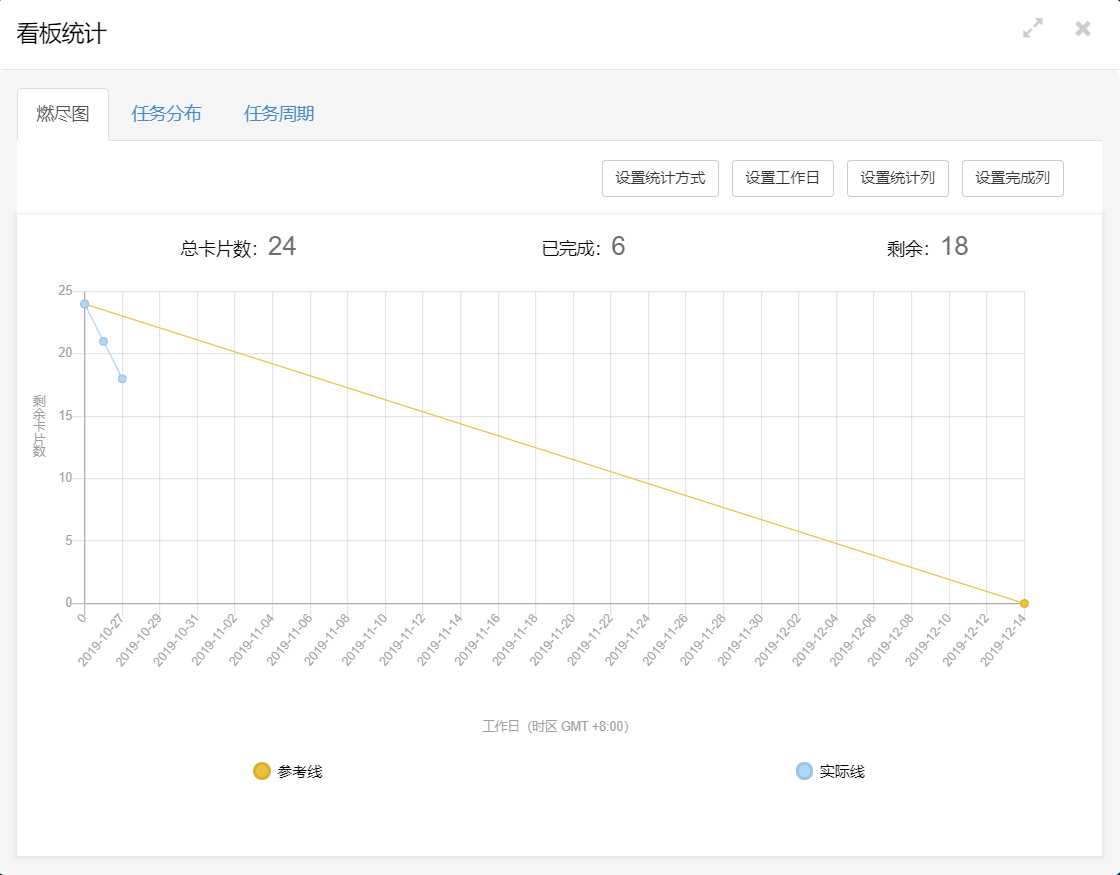1120x875 pixels.
Task: Click the reference line endpoint at 2019-12-14
Action: pos(1024,603)
